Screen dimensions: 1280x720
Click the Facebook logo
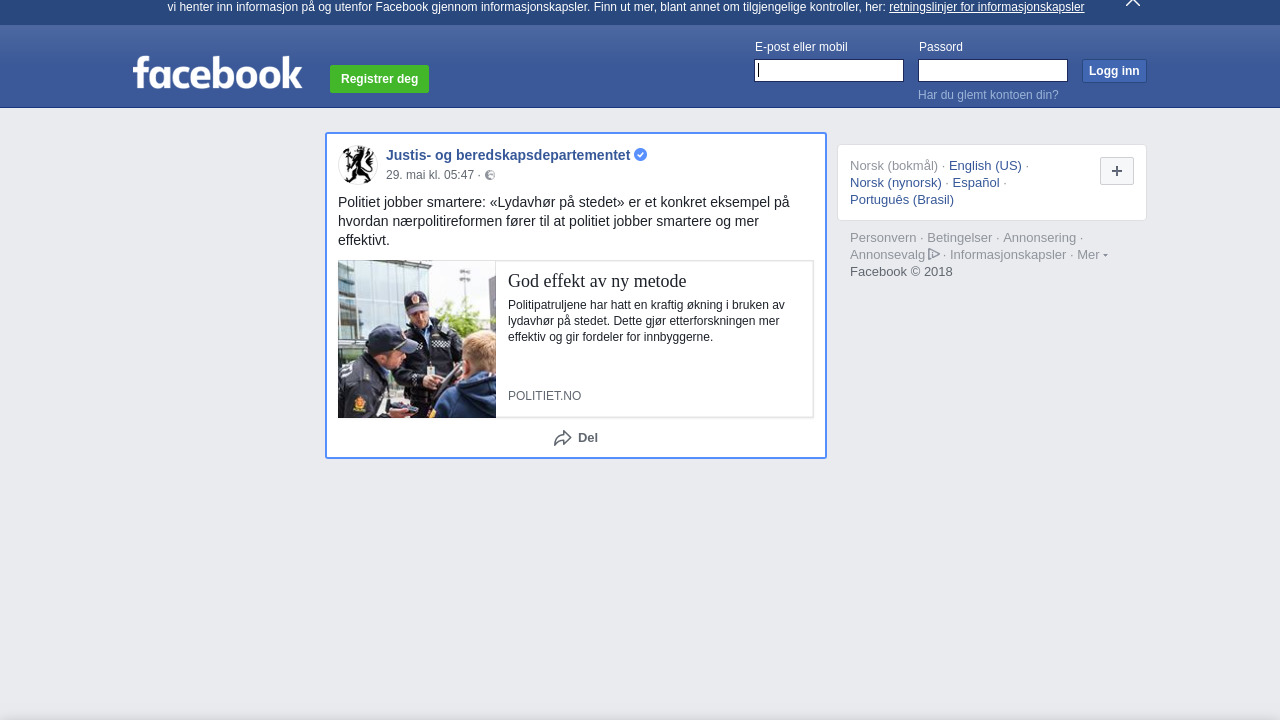click(217, 73)
